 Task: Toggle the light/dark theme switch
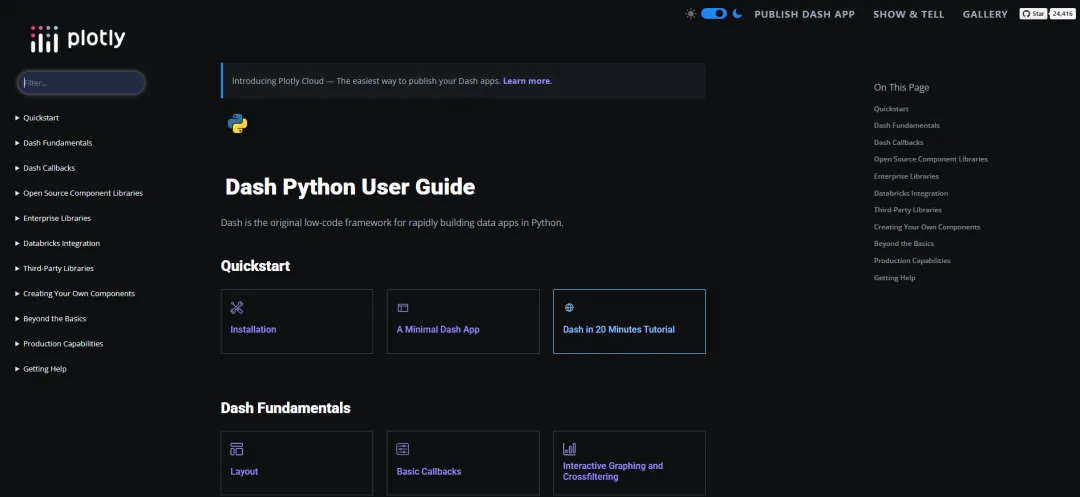714,14
